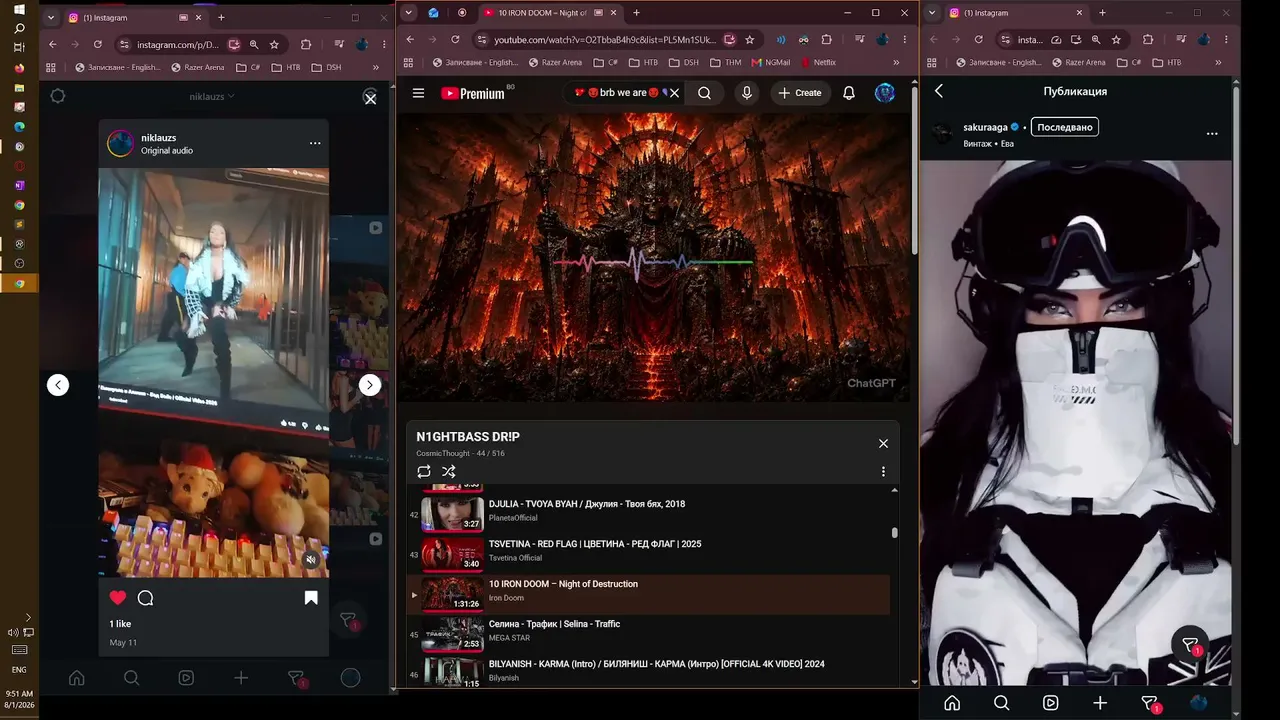The width and height of the screenshot is (1280, 720).
Task: Create a new Instagram post in right window
Action: pos(1100,703)
